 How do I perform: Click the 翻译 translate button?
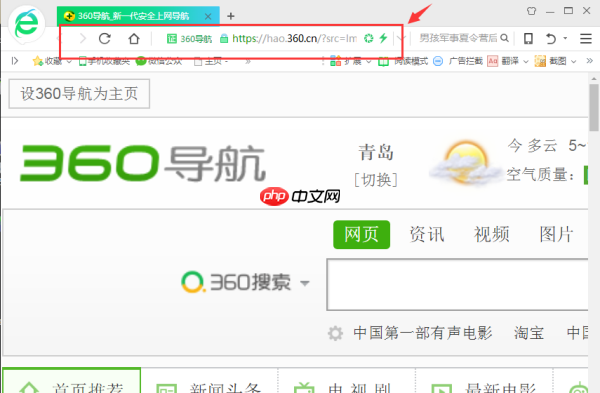point(503,61)
